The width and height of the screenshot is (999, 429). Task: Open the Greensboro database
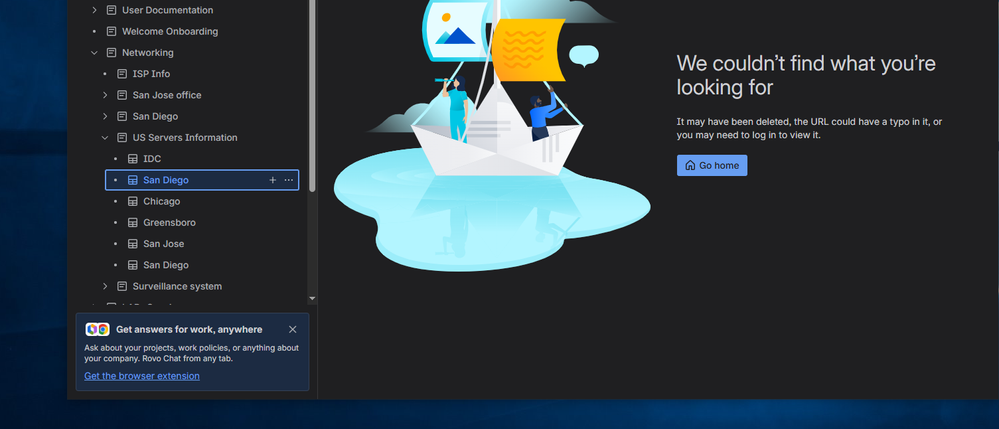[x=169, y=222]
